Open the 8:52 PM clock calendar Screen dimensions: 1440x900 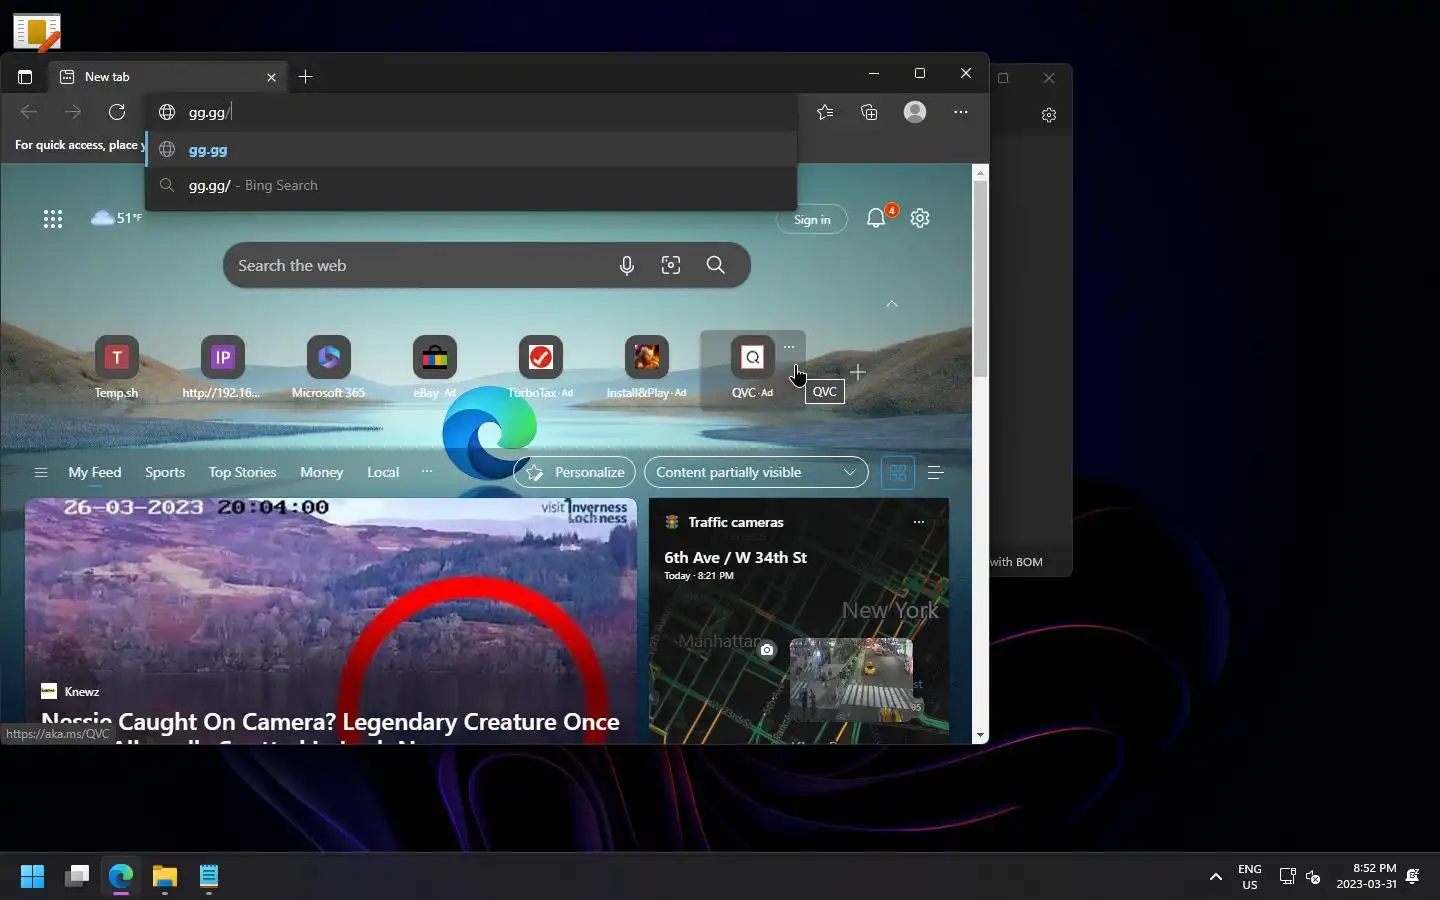click(x=1366, y=876)
